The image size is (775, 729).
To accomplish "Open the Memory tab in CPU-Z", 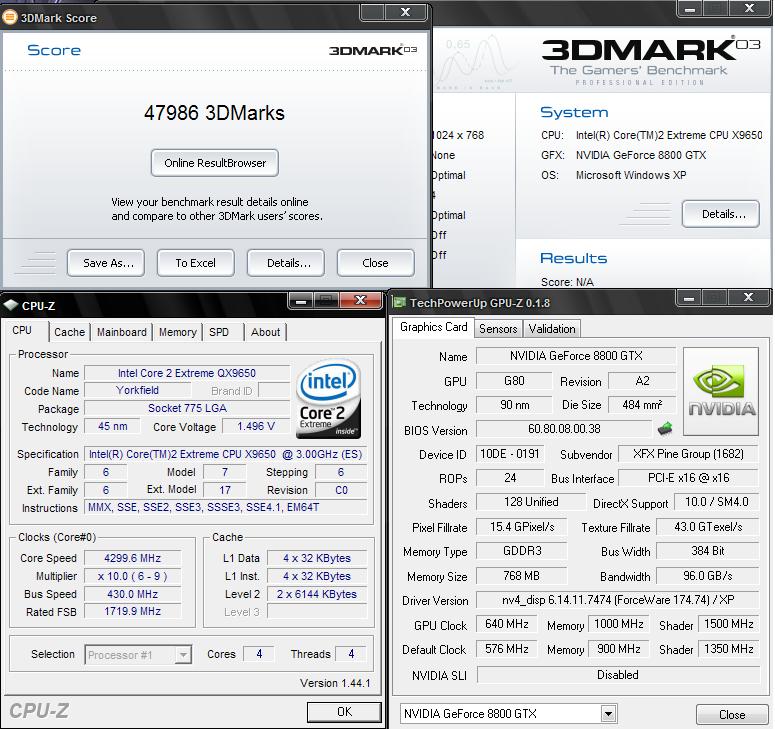I will tap(177, 332).
